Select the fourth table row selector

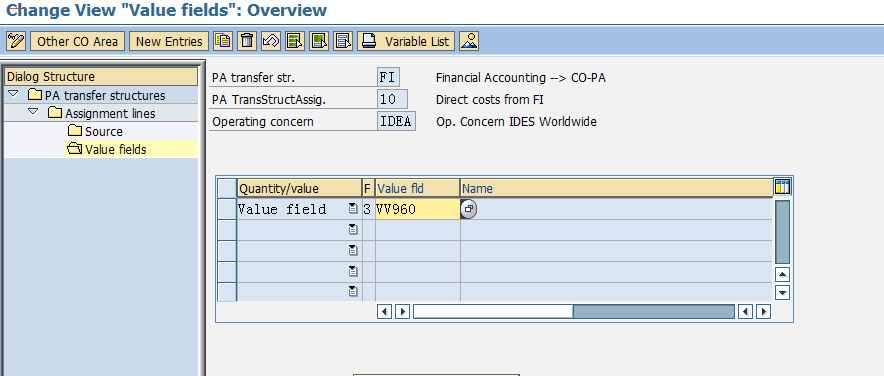227,272
